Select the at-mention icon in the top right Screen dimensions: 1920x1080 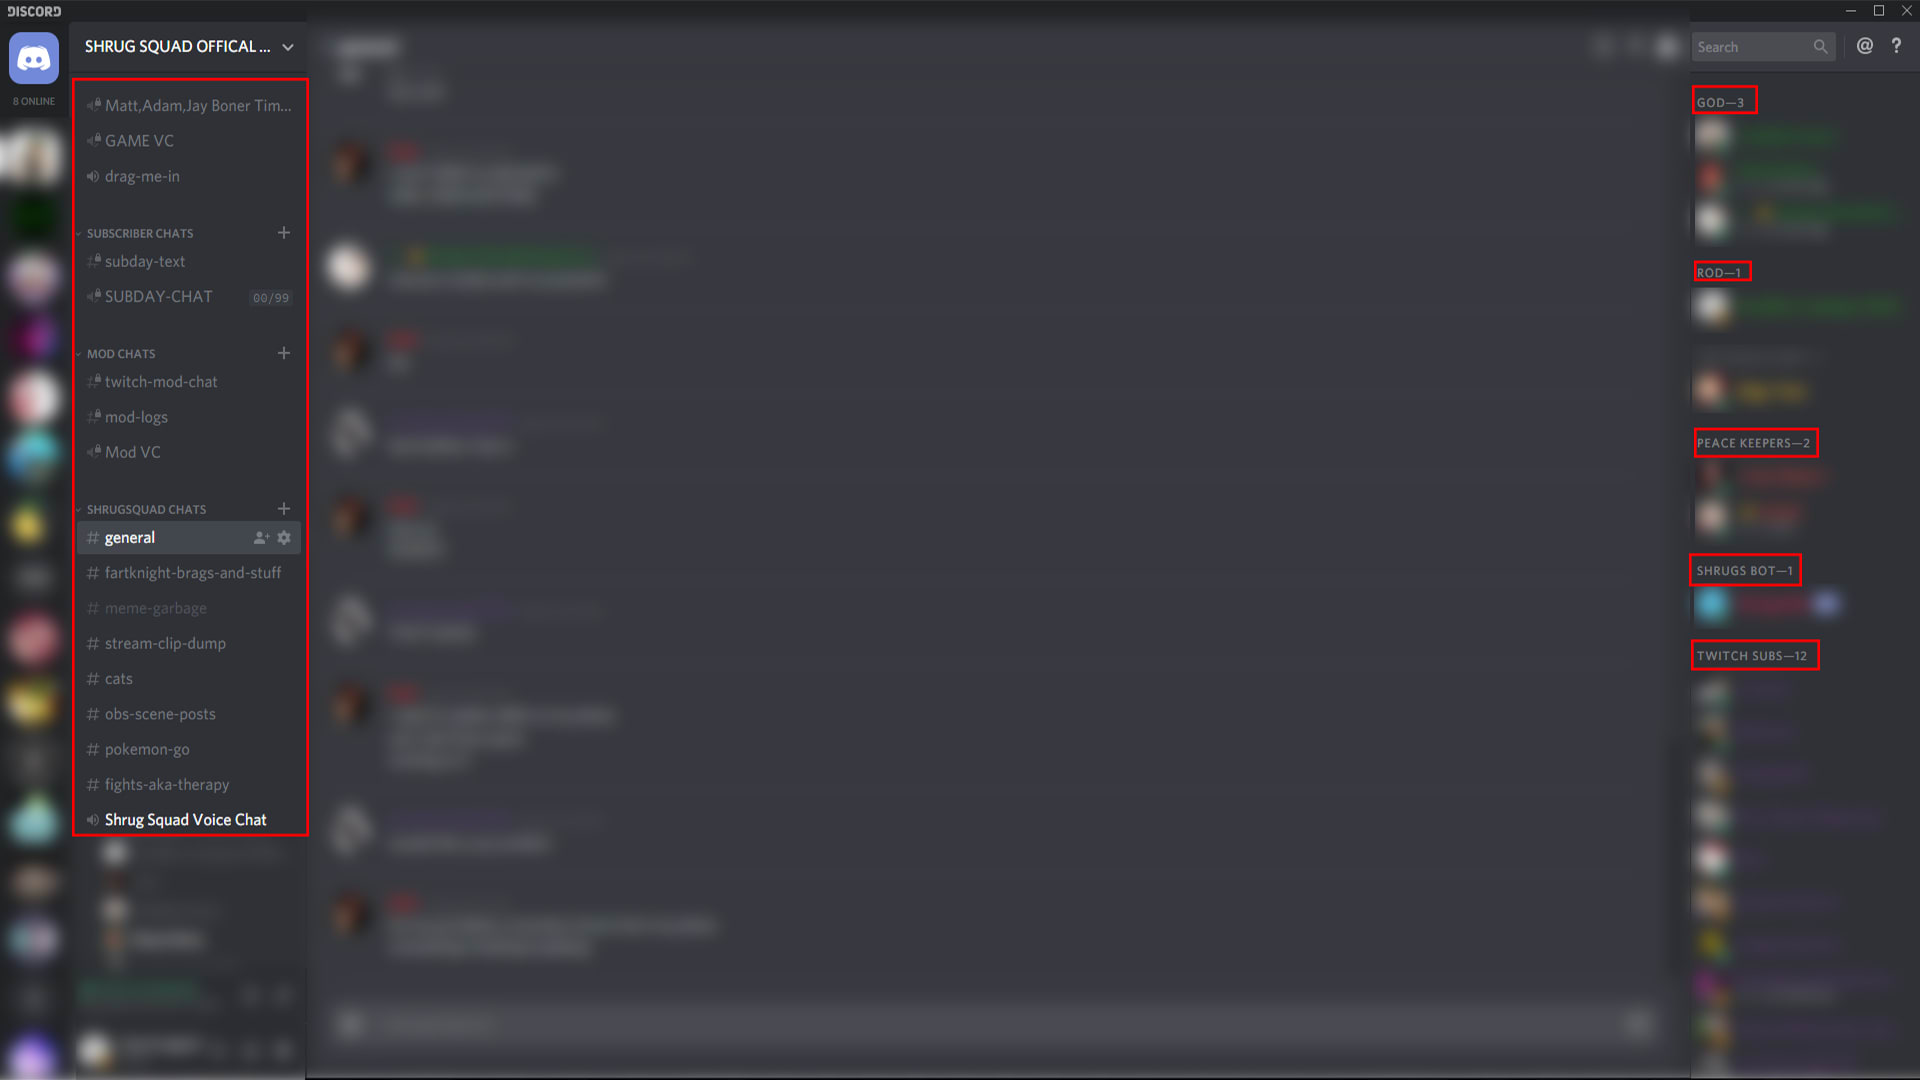[x=1865, y=46]
